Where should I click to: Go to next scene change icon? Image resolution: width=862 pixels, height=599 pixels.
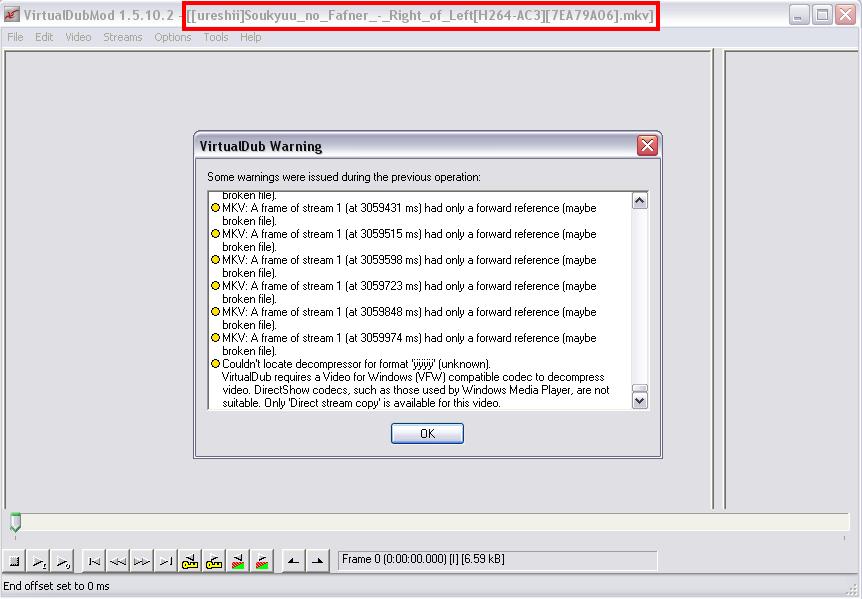[x=262, y=561]
